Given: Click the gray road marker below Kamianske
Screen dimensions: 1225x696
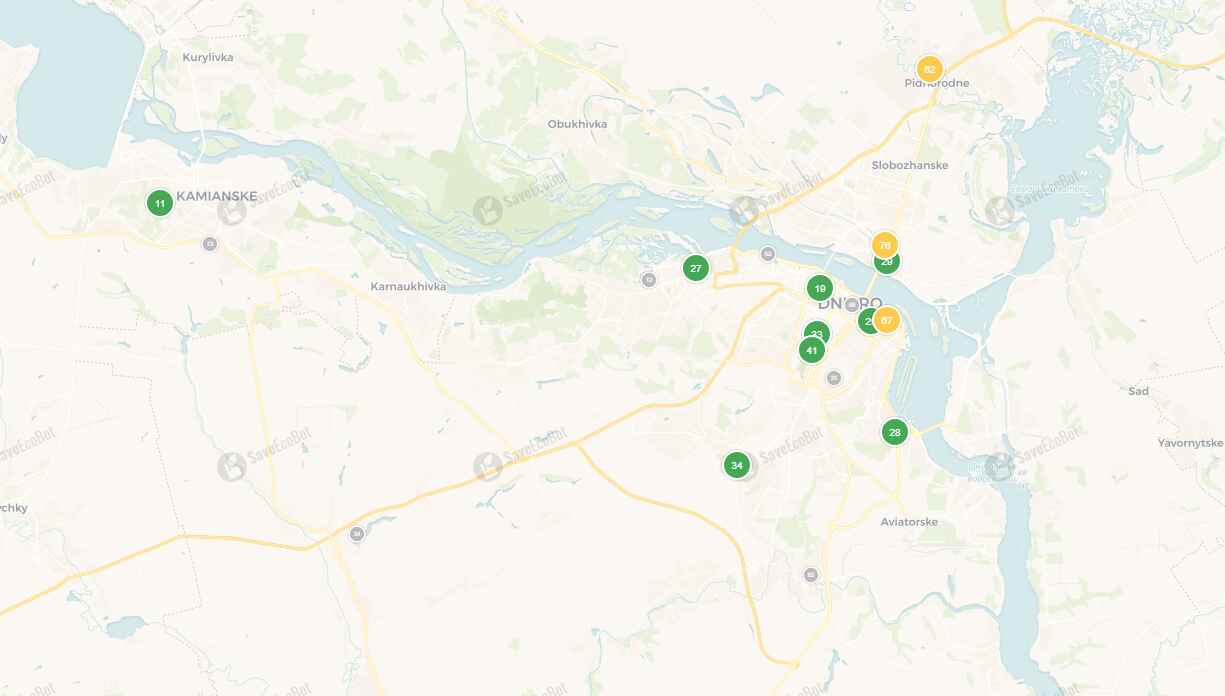Looking at the screenshot, I should coord(209,243).
